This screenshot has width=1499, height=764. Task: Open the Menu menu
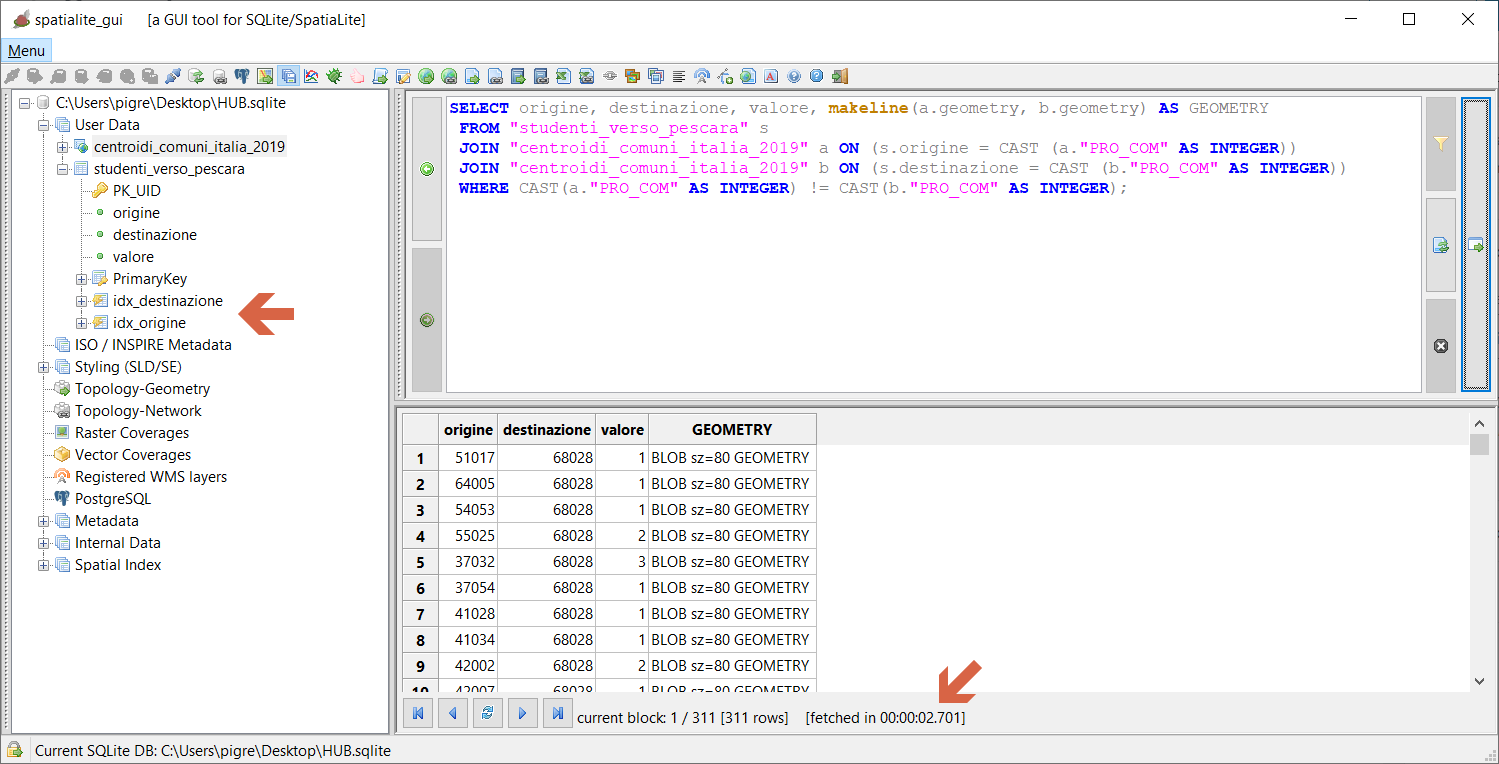(x=26, y=51)
